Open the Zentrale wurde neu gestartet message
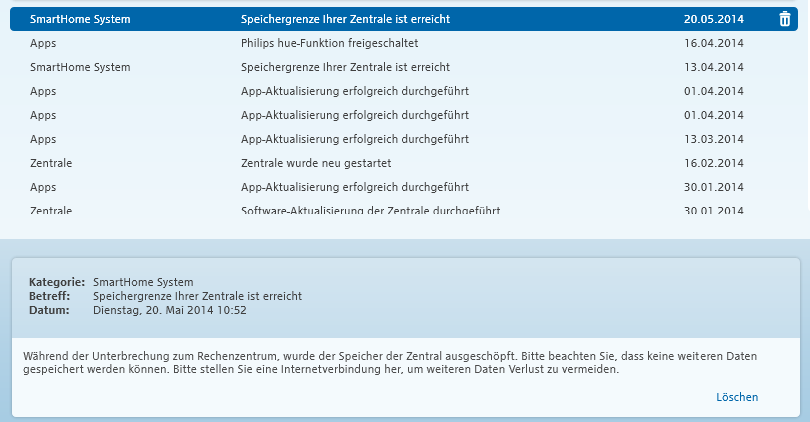 [403, 163]
